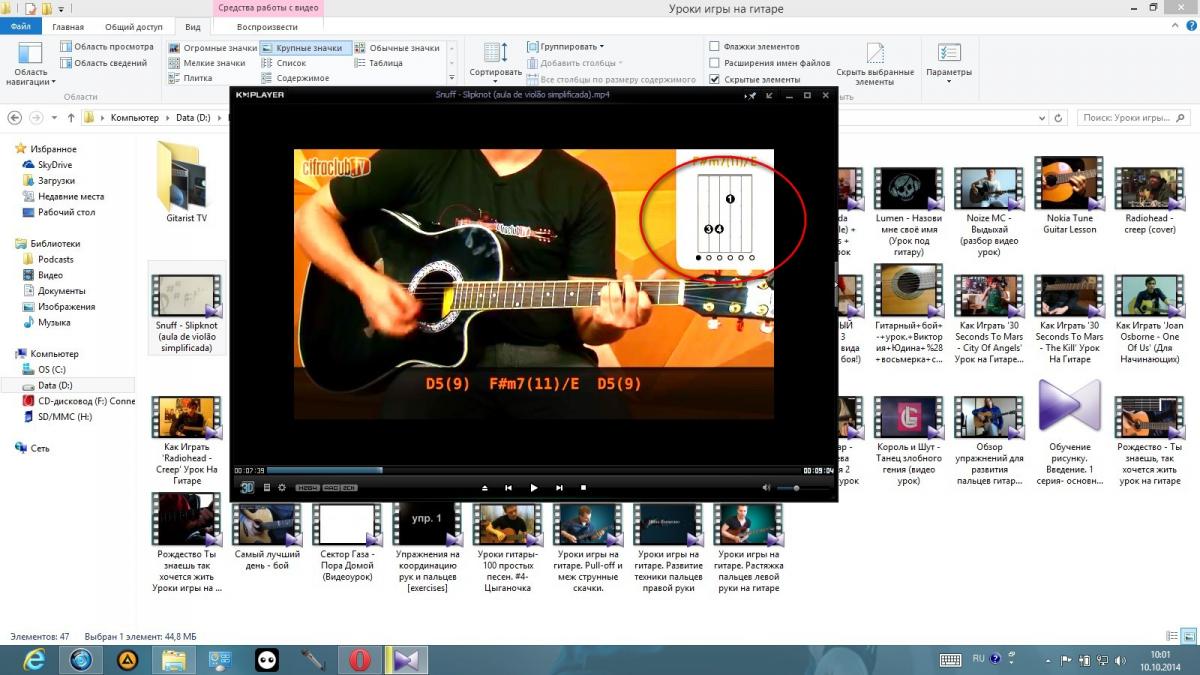Open Группировать dropdown
This screenshot has height=675, width=1200.
coord(565,47)
